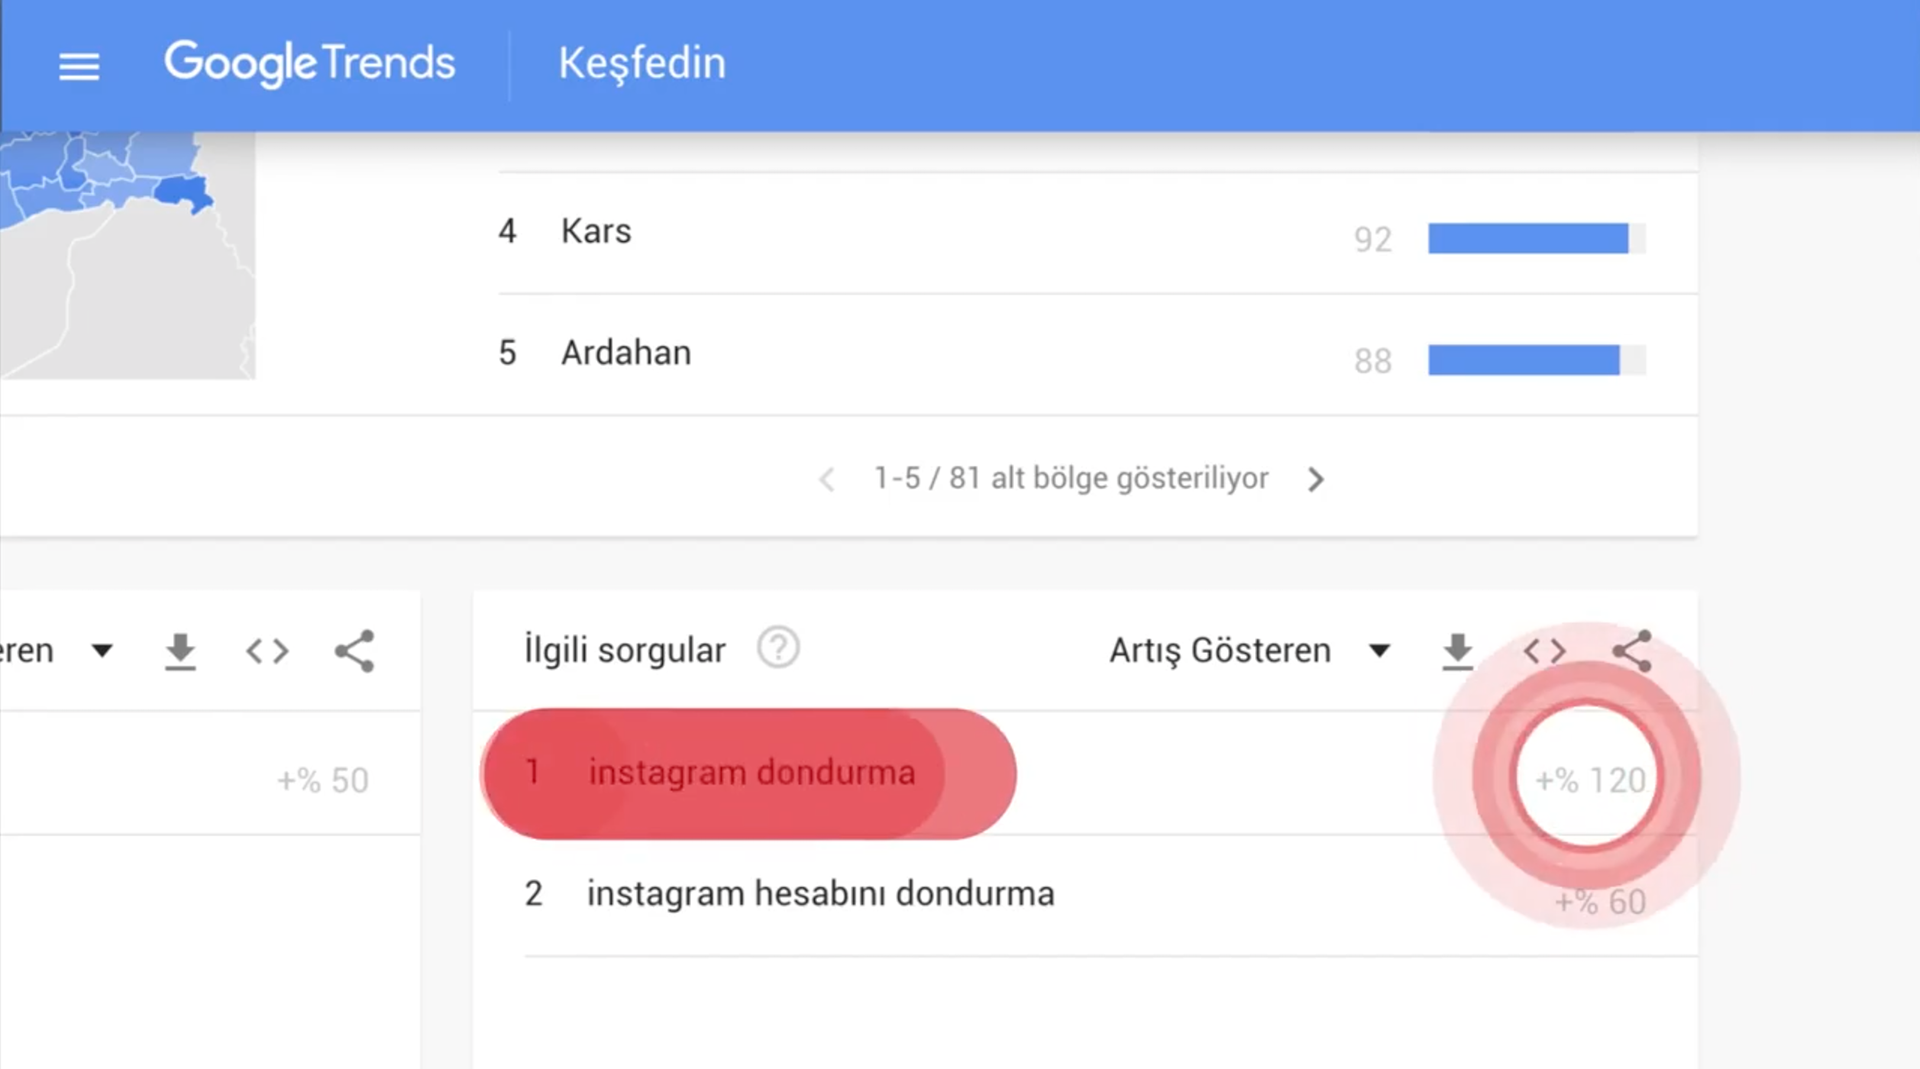Download İlgili sorgular data as CSV

click(x=1458, y=651)
